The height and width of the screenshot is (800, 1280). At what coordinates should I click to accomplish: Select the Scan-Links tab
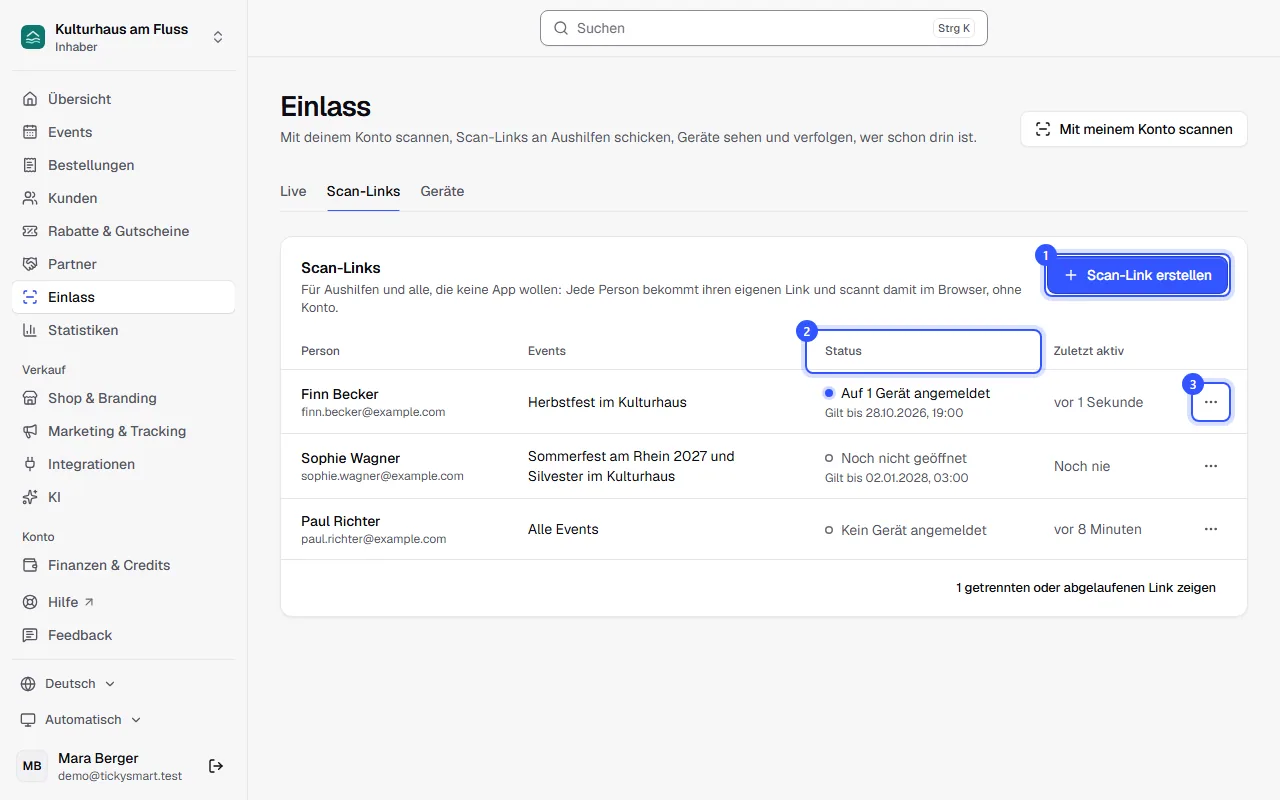(363, 191)
